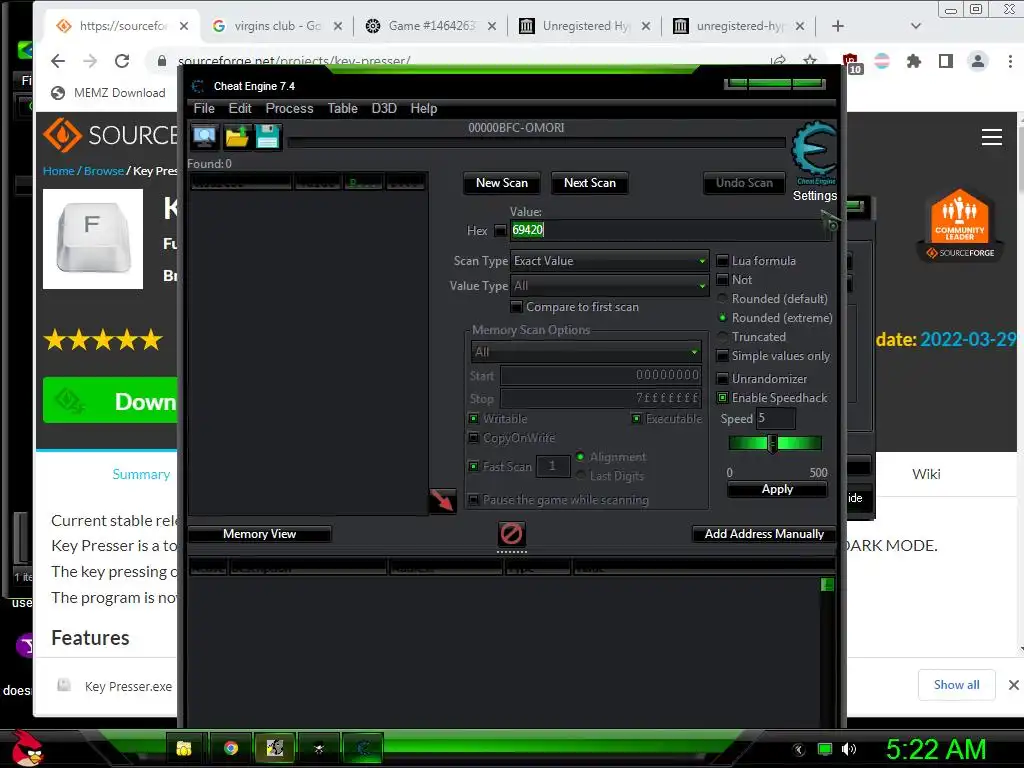The height and width of the screenshot is (768, 1024).
Task: Open the Chrome profile avatar
Action: pyautogui.click(x=978, y=61)
